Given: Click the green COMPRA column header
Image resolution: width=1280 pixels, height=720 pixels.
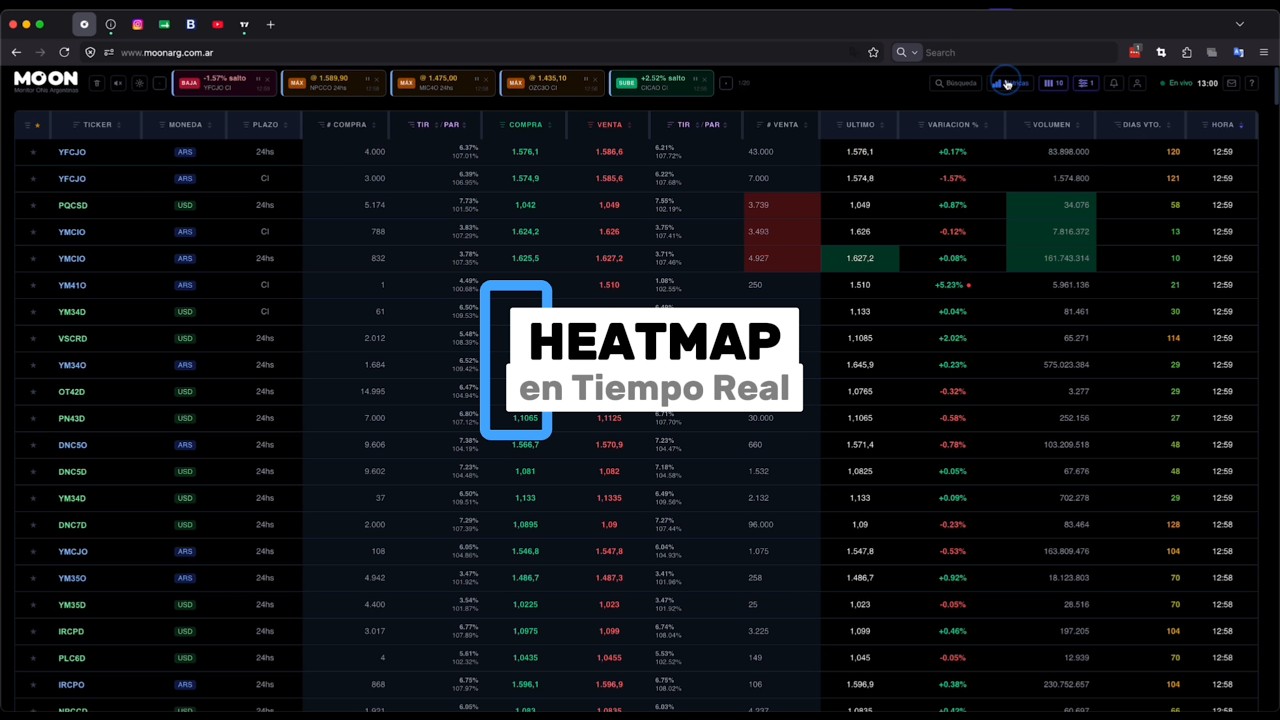Looking at the screenshot, I should (x=525, y=125).
